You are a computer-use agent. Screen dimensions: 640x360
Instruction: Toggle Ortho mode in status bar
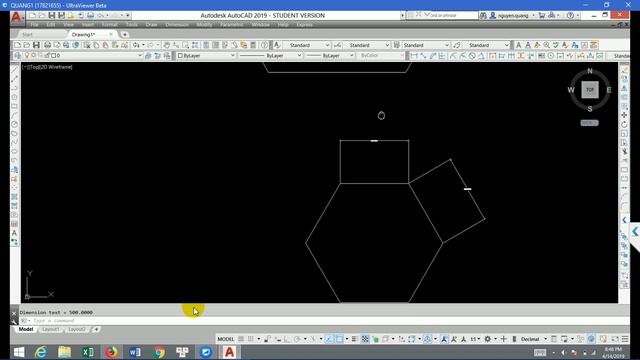click(287, 339)
